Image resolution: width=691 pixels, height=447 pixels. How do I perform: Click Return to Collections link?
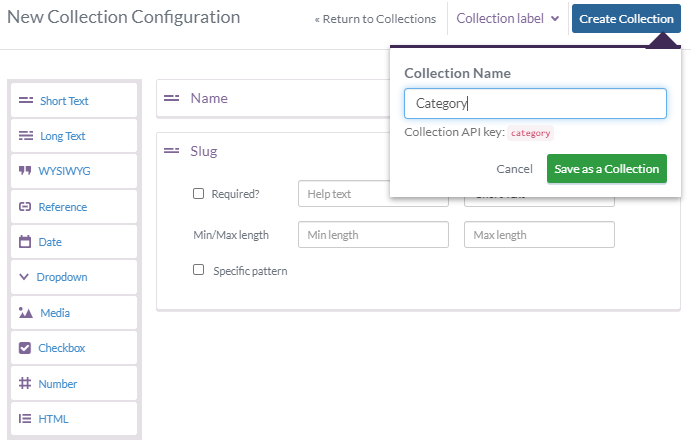coord(375,19)
